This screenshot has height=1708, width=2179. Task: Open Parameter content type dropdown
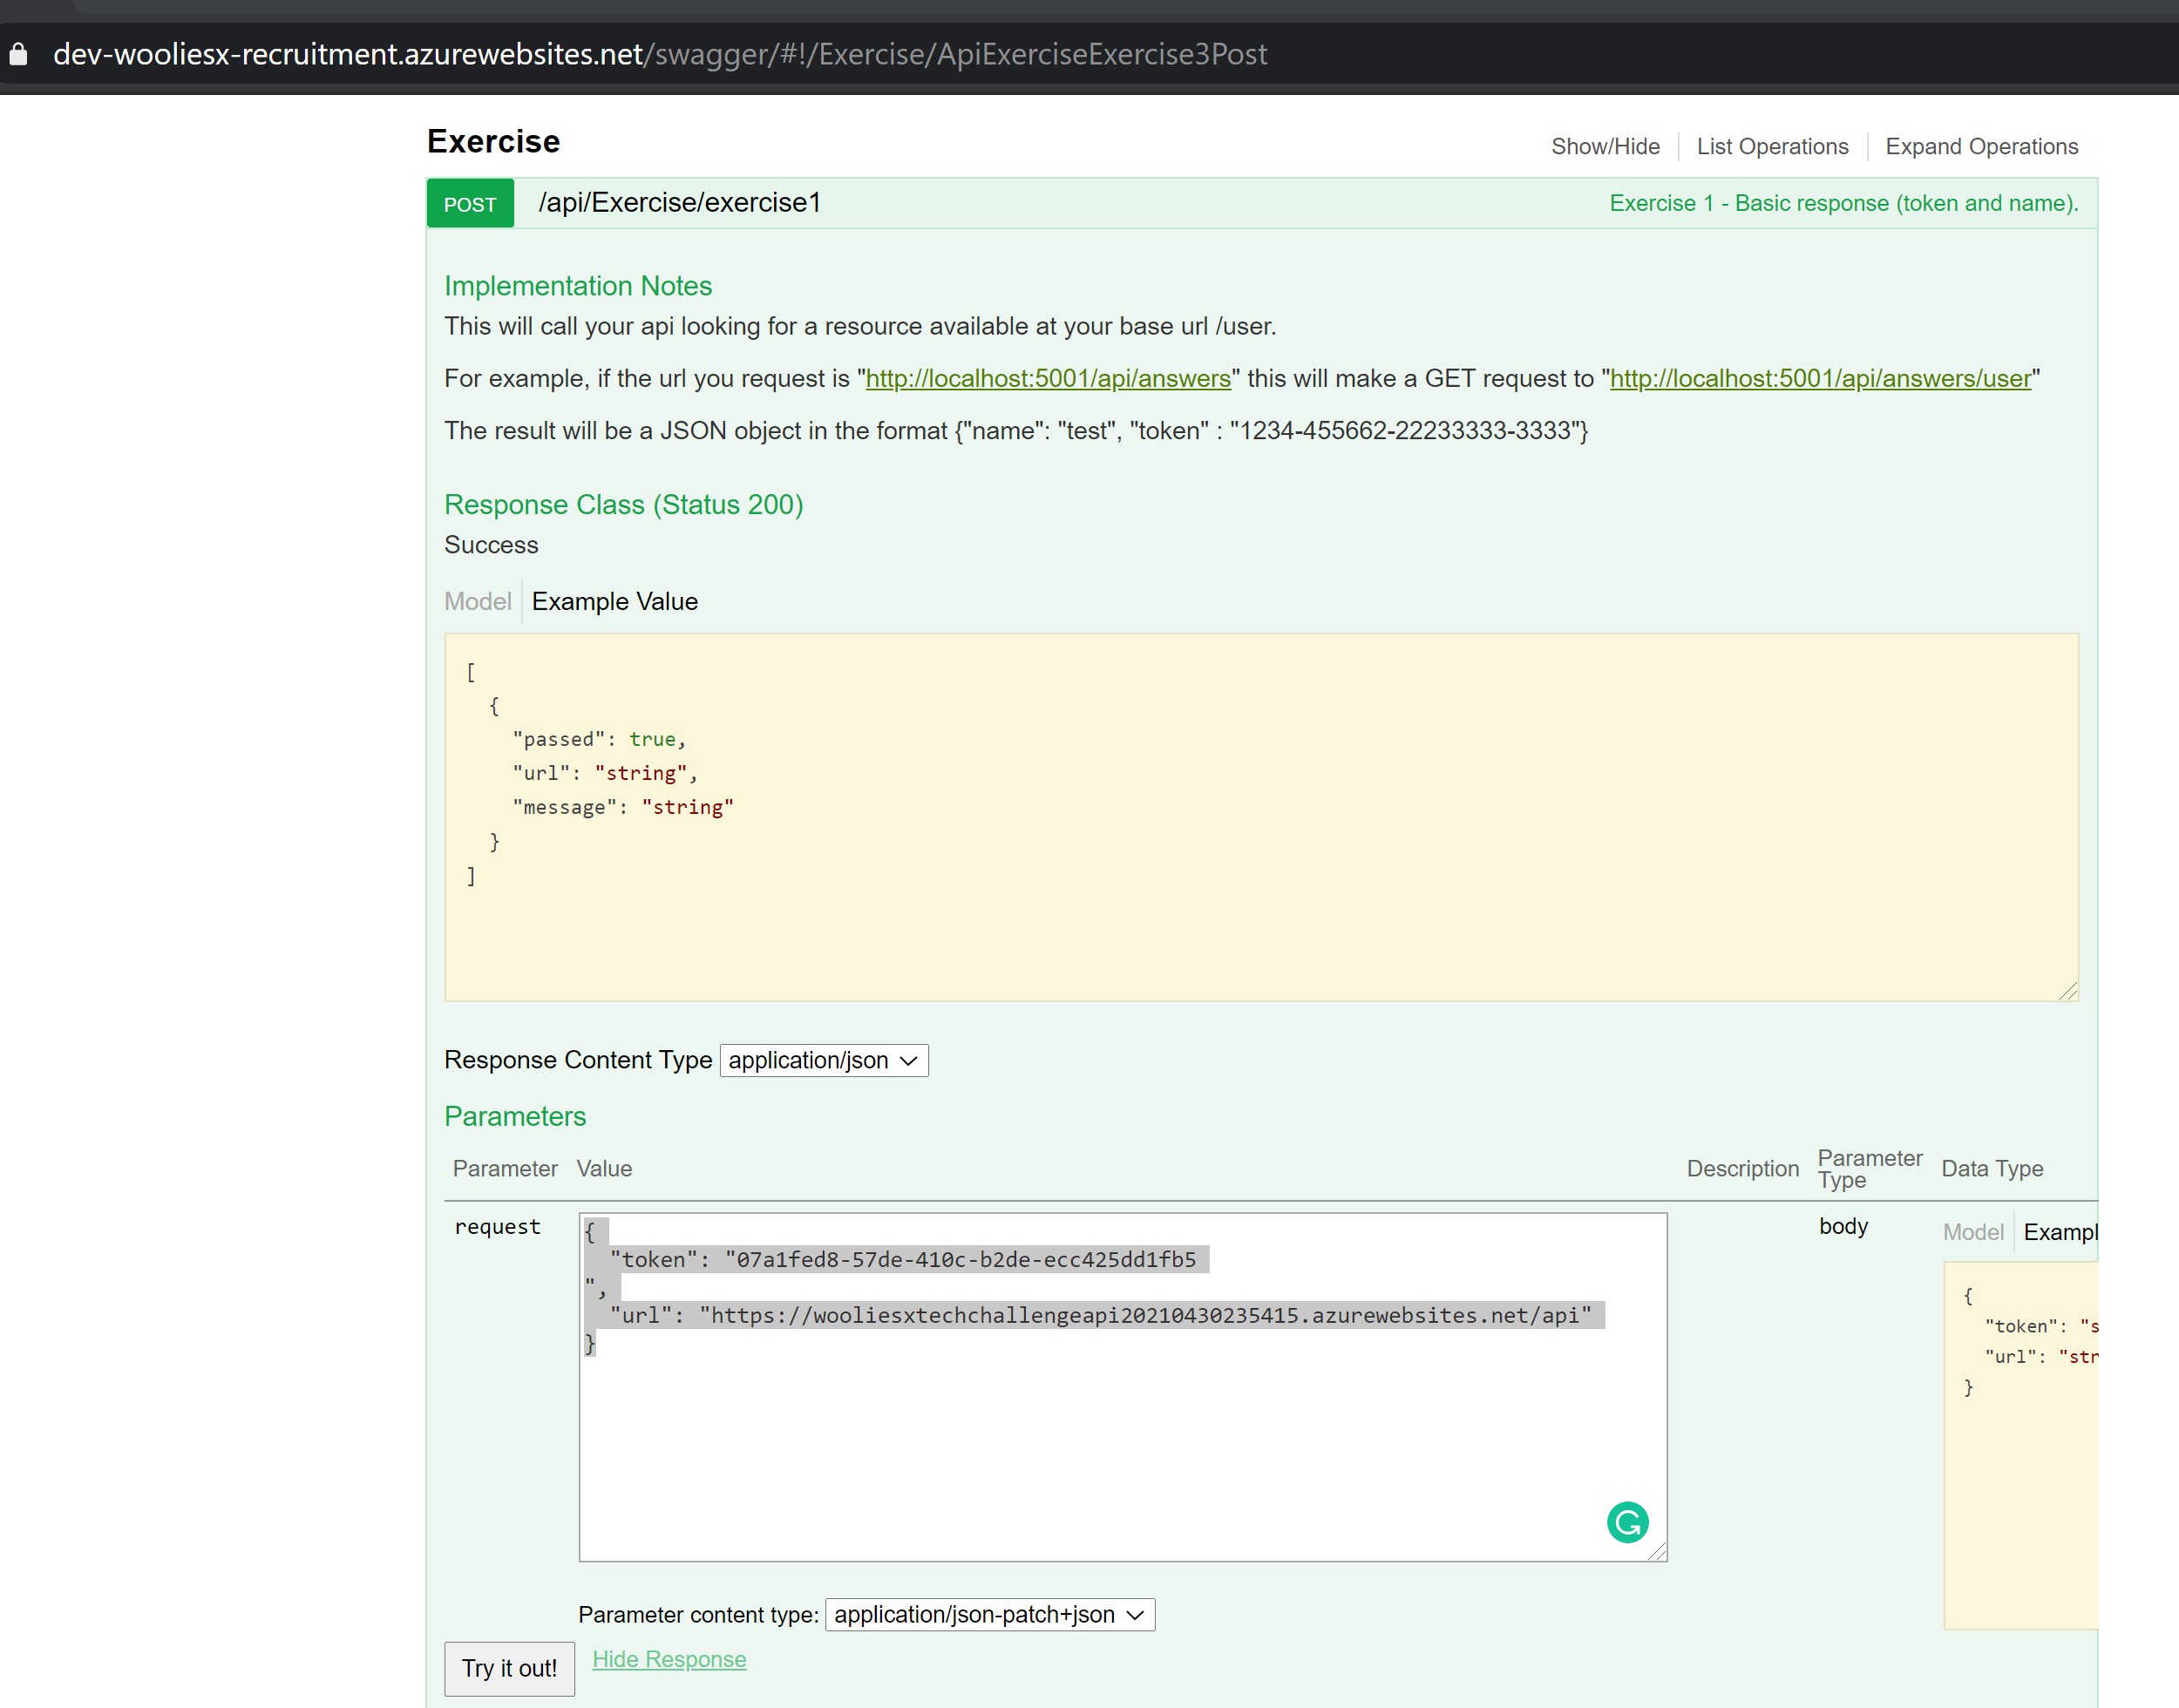pyautogui.click(x=989, y=1614)
